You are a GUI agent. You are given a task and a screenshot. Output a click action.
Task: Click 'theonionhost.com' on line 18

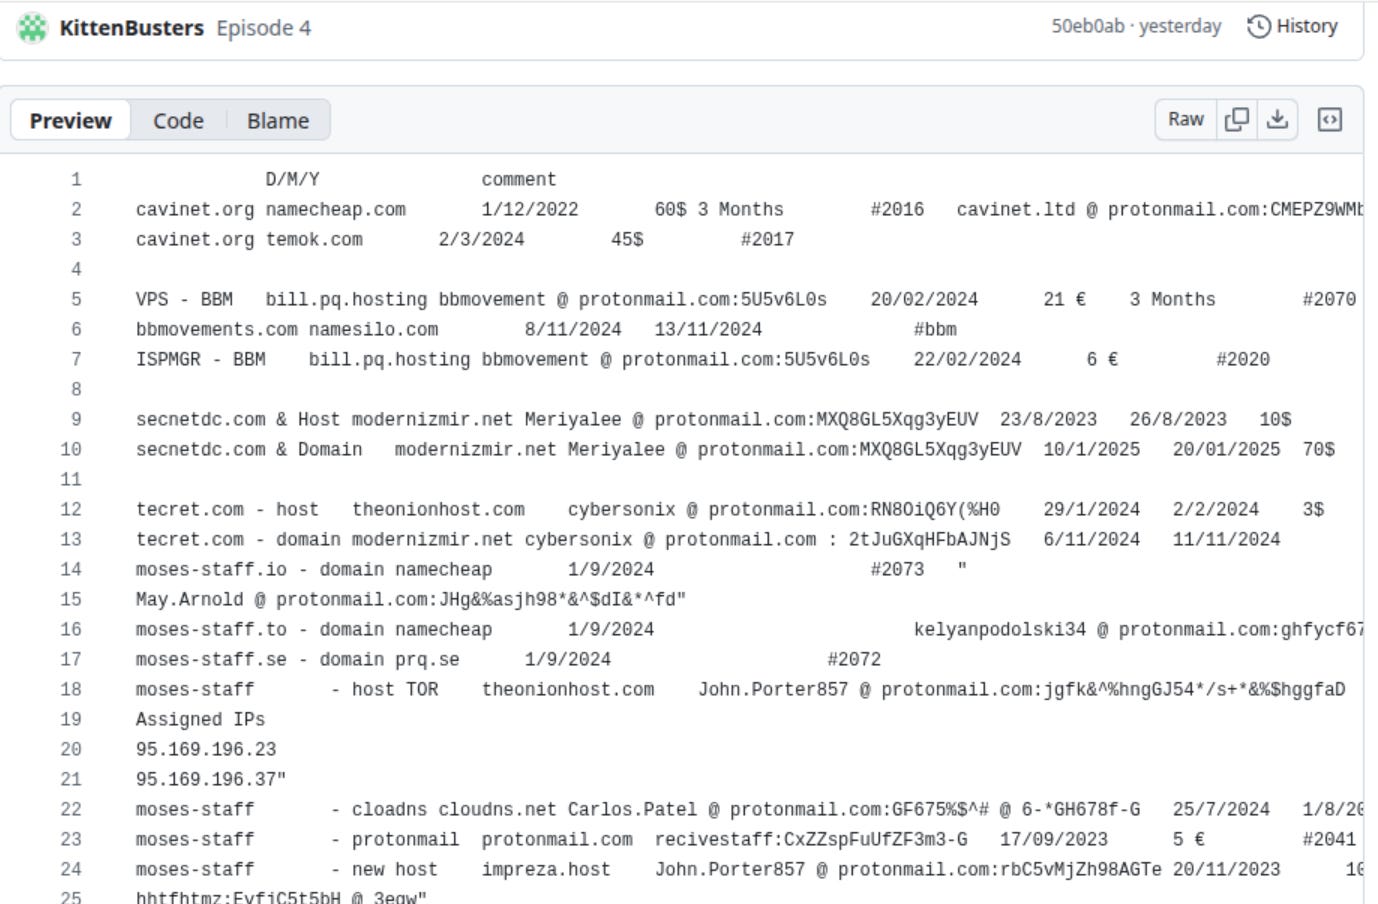tap(568, 690)
